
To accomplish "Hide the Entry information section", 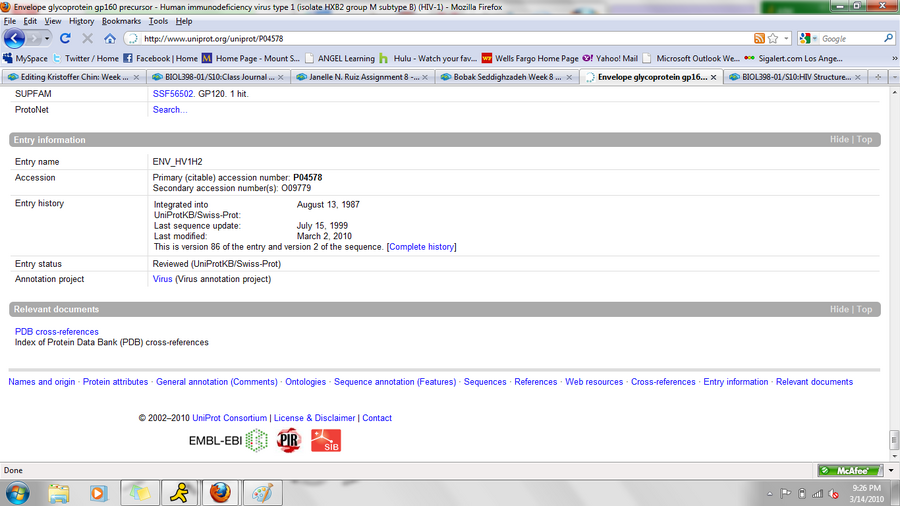I will pos(839,140).
